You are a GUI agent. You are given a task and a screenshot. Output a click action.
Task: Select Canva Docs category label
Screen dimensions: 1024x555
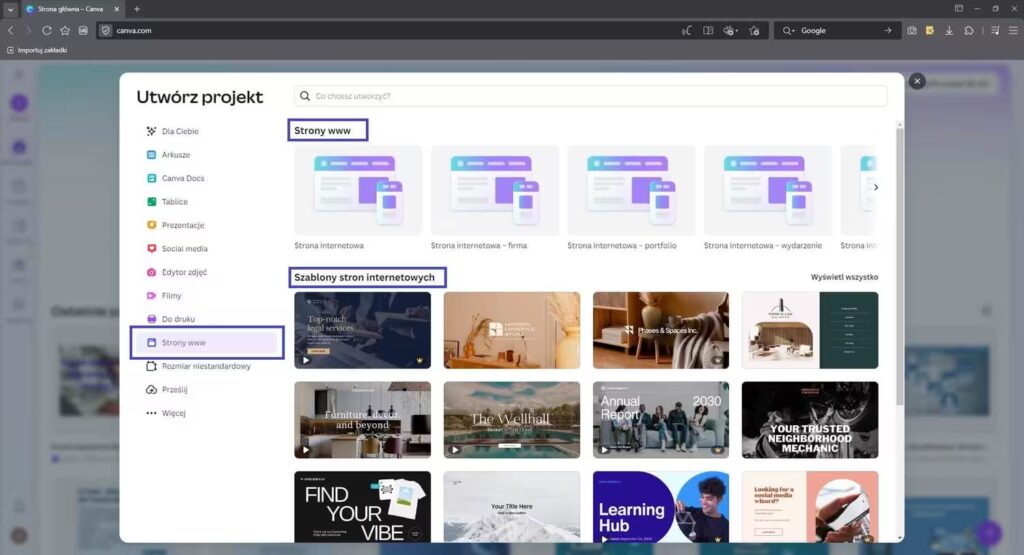183,178
